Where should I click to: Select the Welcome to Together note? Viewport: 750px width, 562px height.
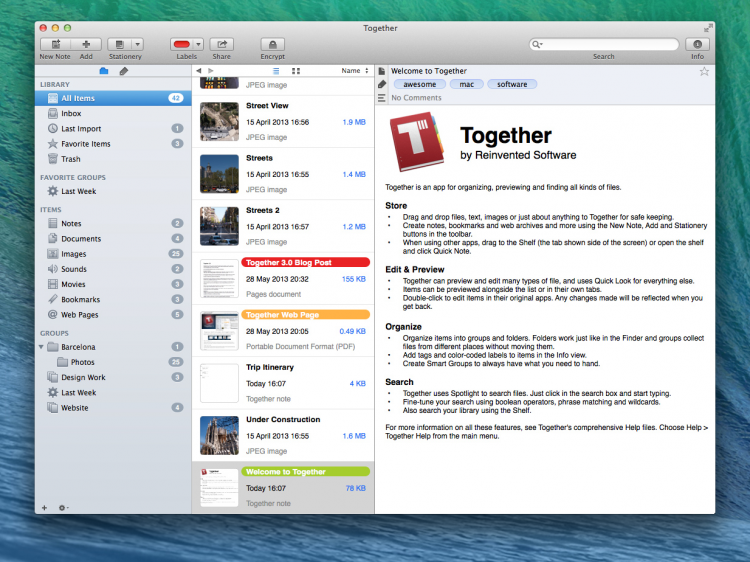(283, 488)
